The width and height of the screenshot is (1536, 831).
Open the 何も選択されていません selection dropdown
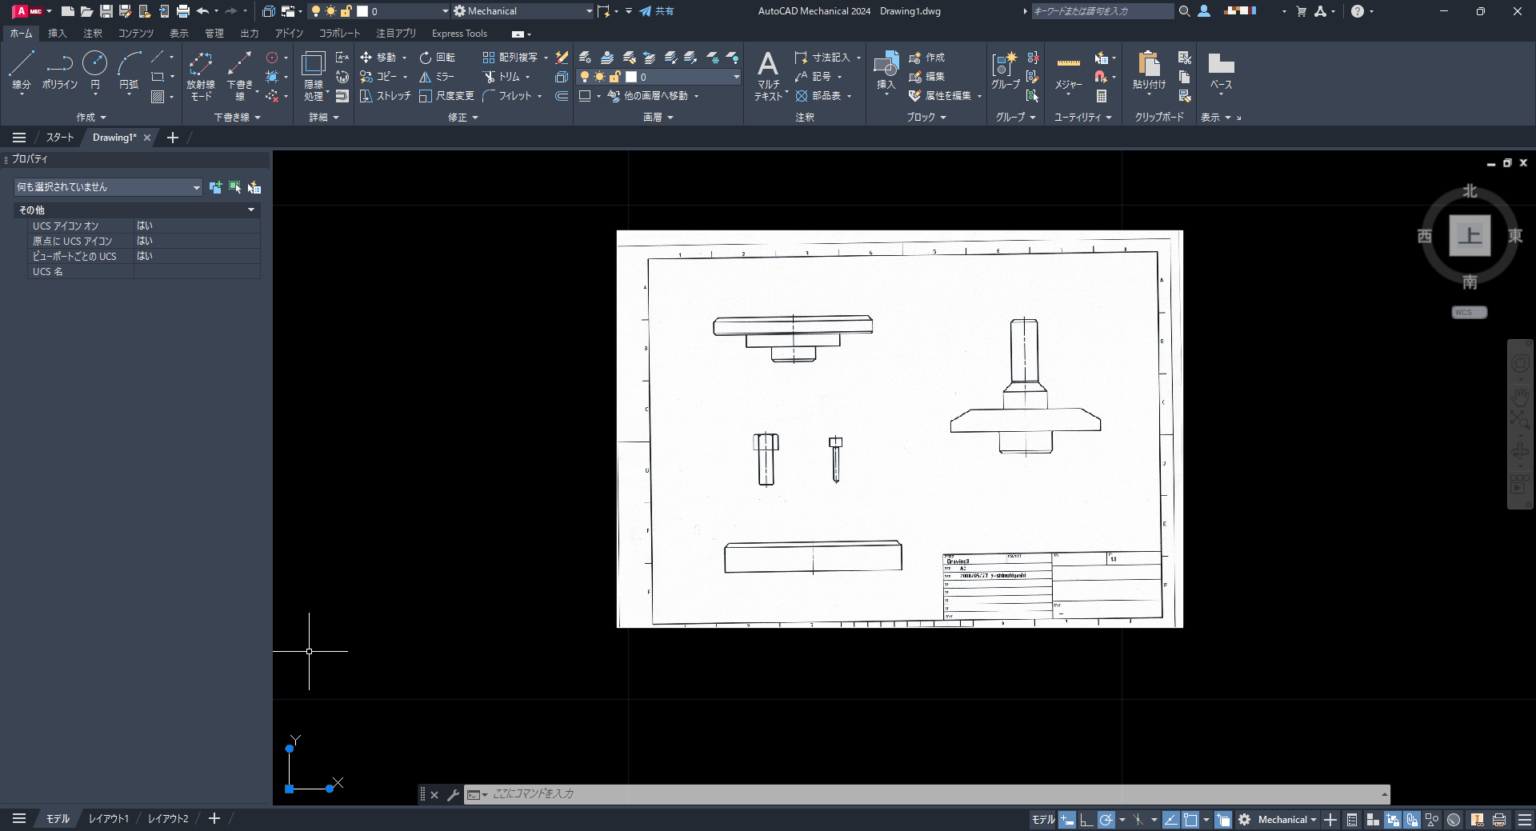pyautogui.click(x=108, y=187)
